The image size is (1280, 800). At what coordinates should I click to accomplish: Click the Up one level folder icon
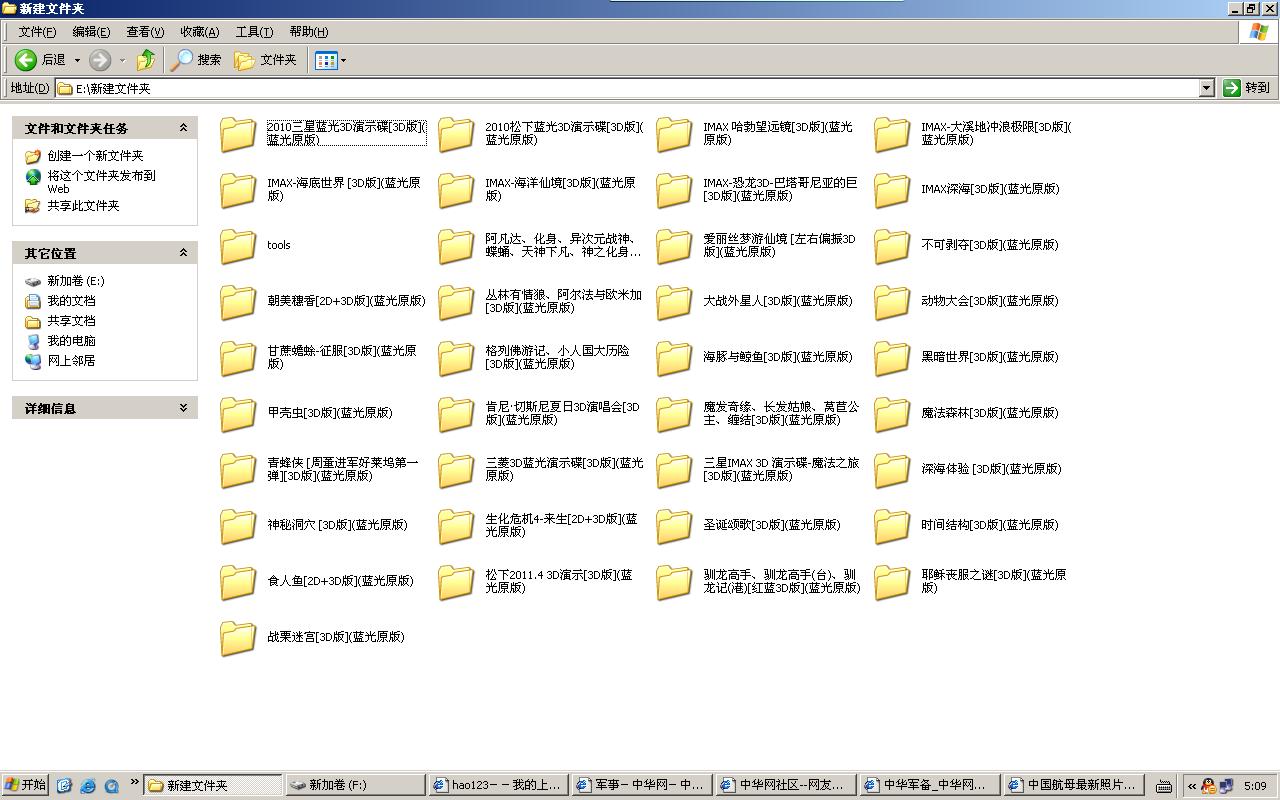[146, 60]
